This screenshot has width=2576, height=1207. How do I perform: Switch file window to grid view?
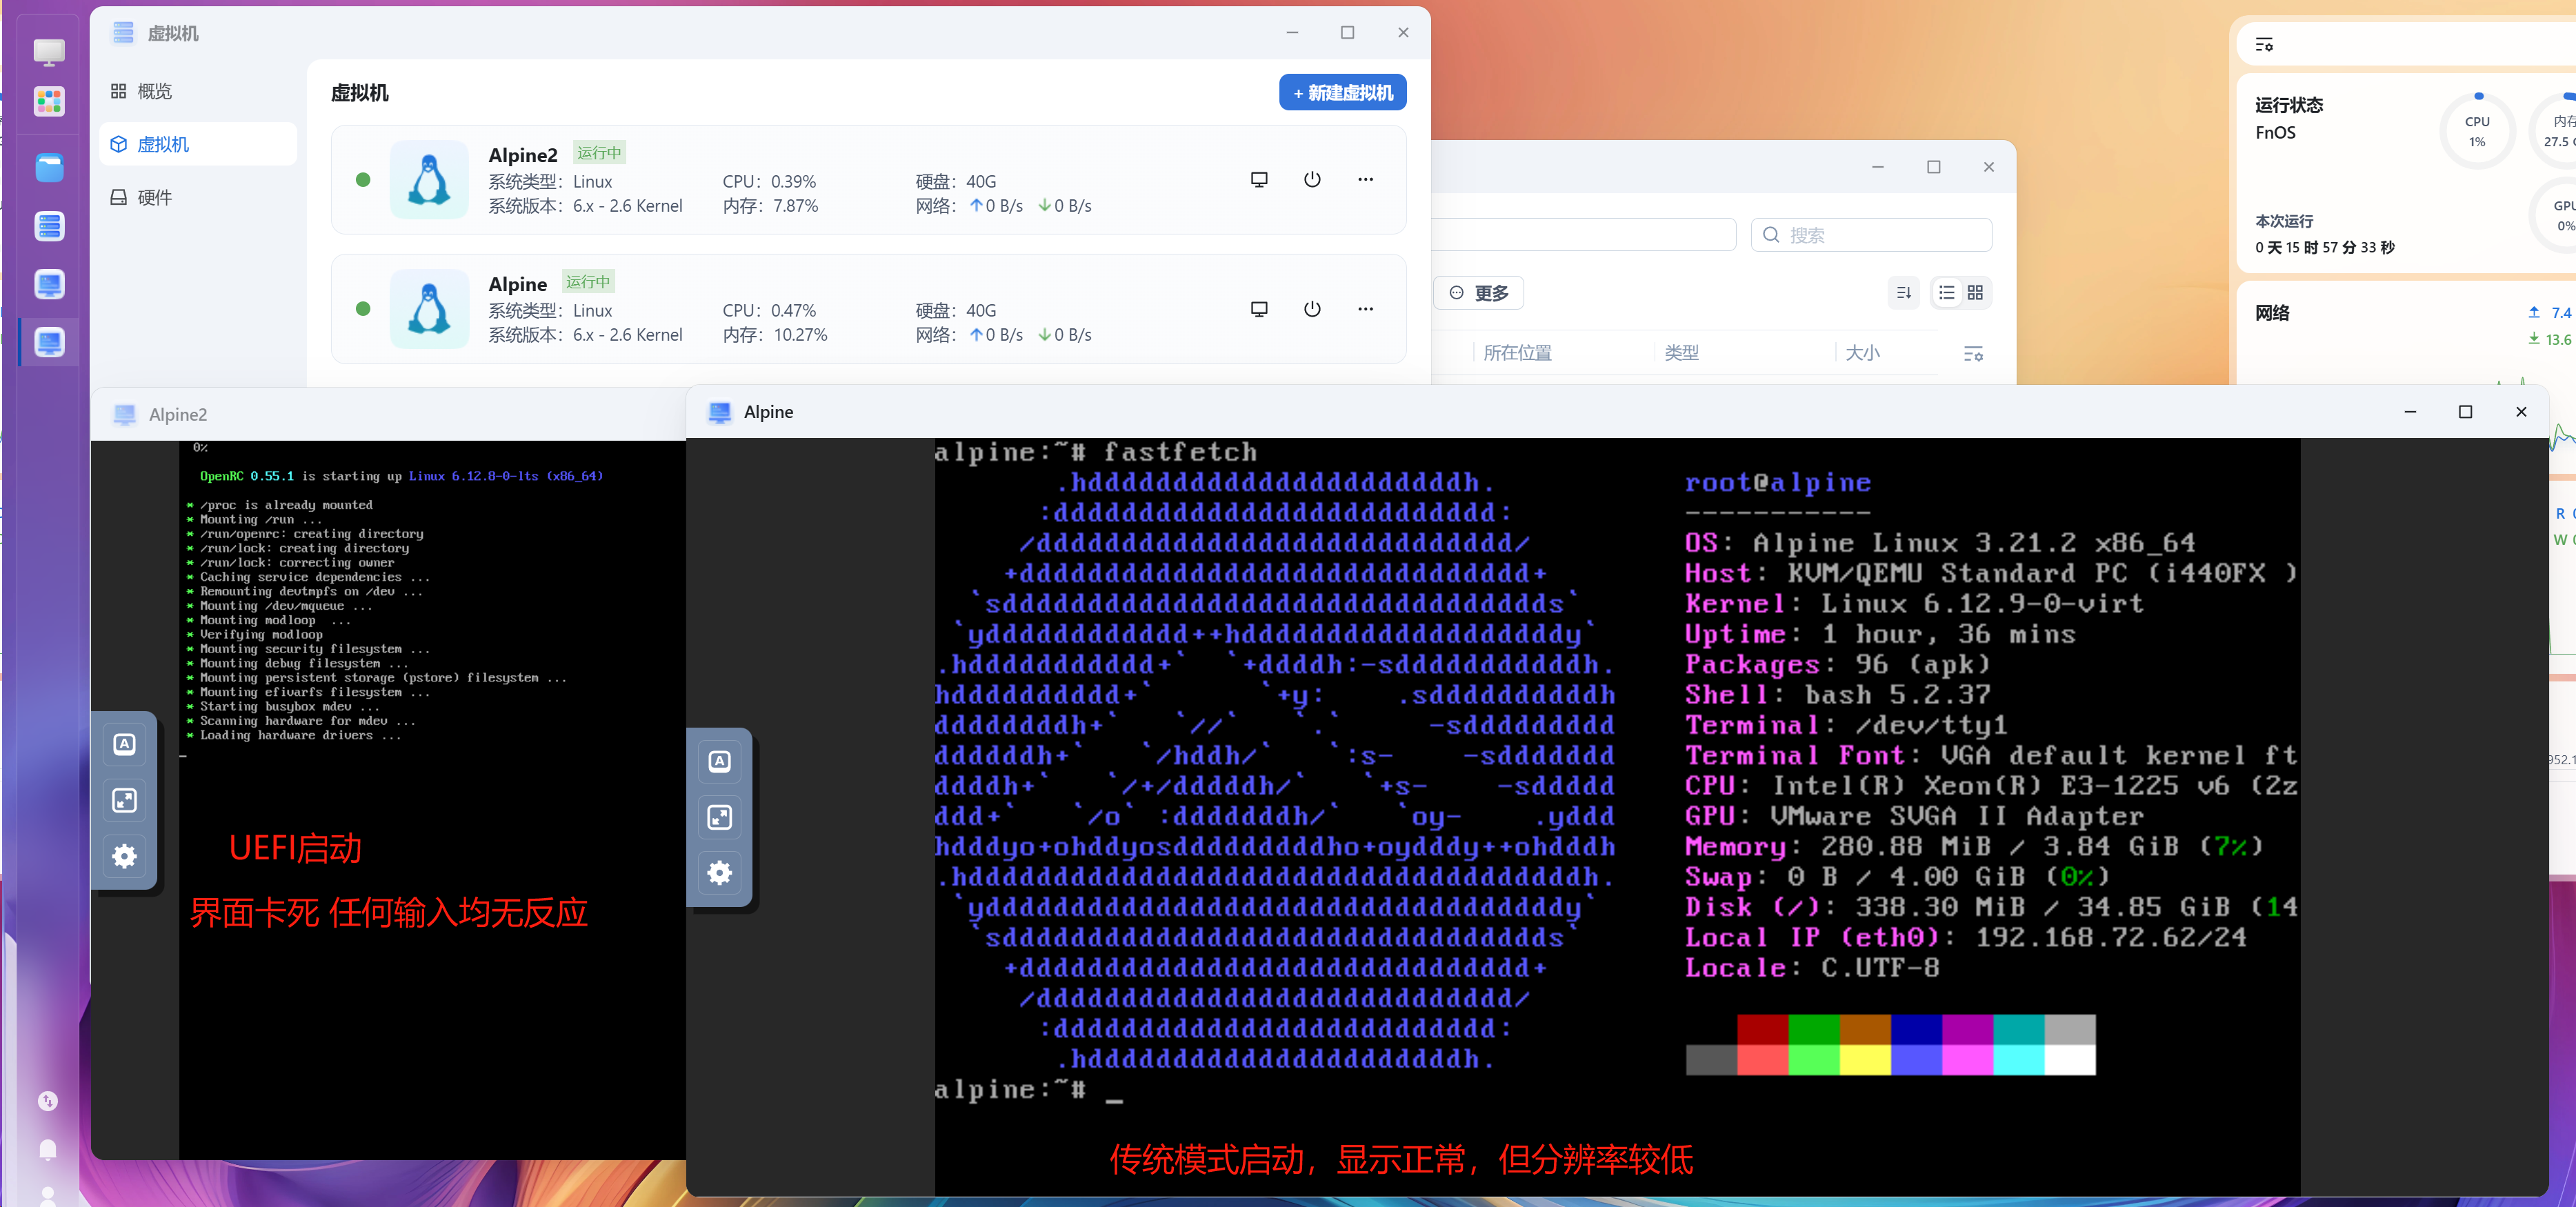coord(1975,293)
